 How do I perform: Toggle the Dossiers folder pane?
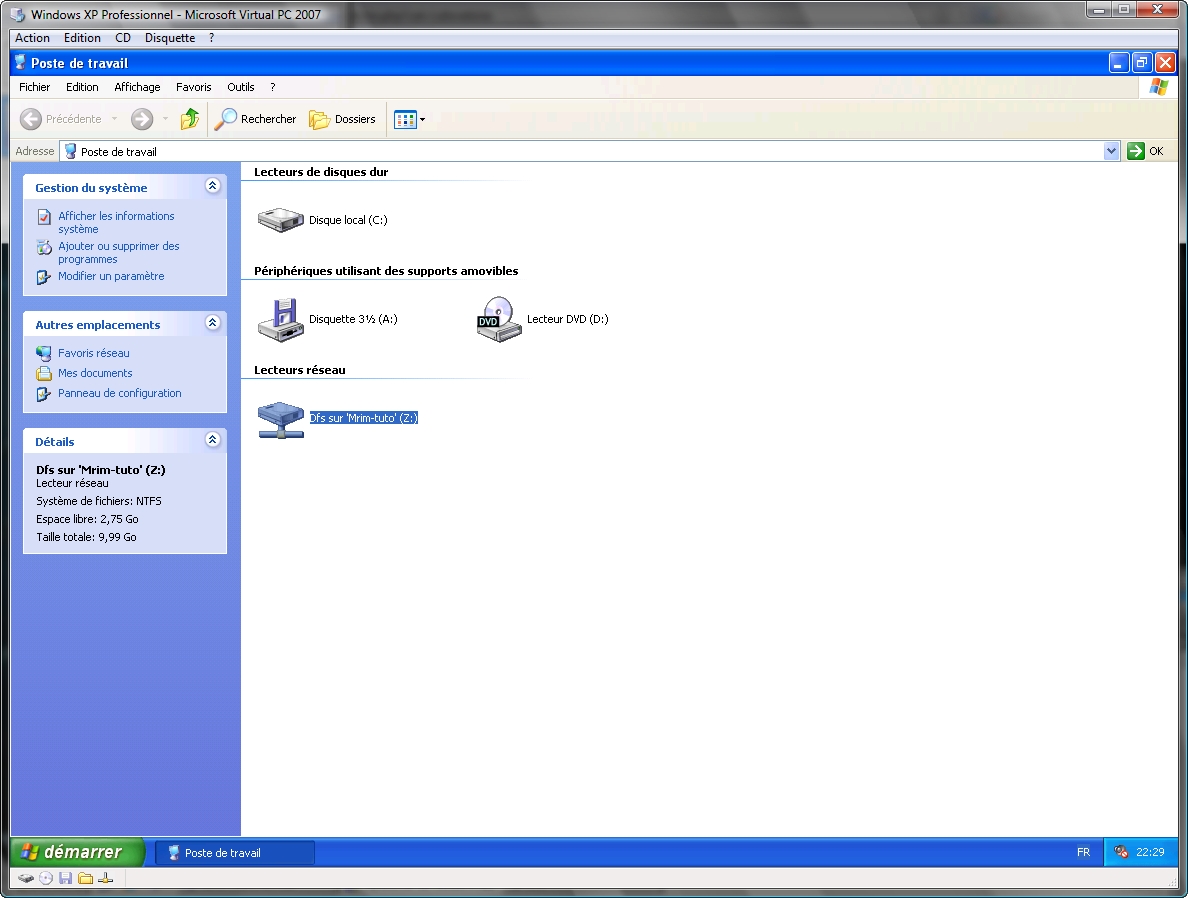pyautogui.click(x=342, y=119)
